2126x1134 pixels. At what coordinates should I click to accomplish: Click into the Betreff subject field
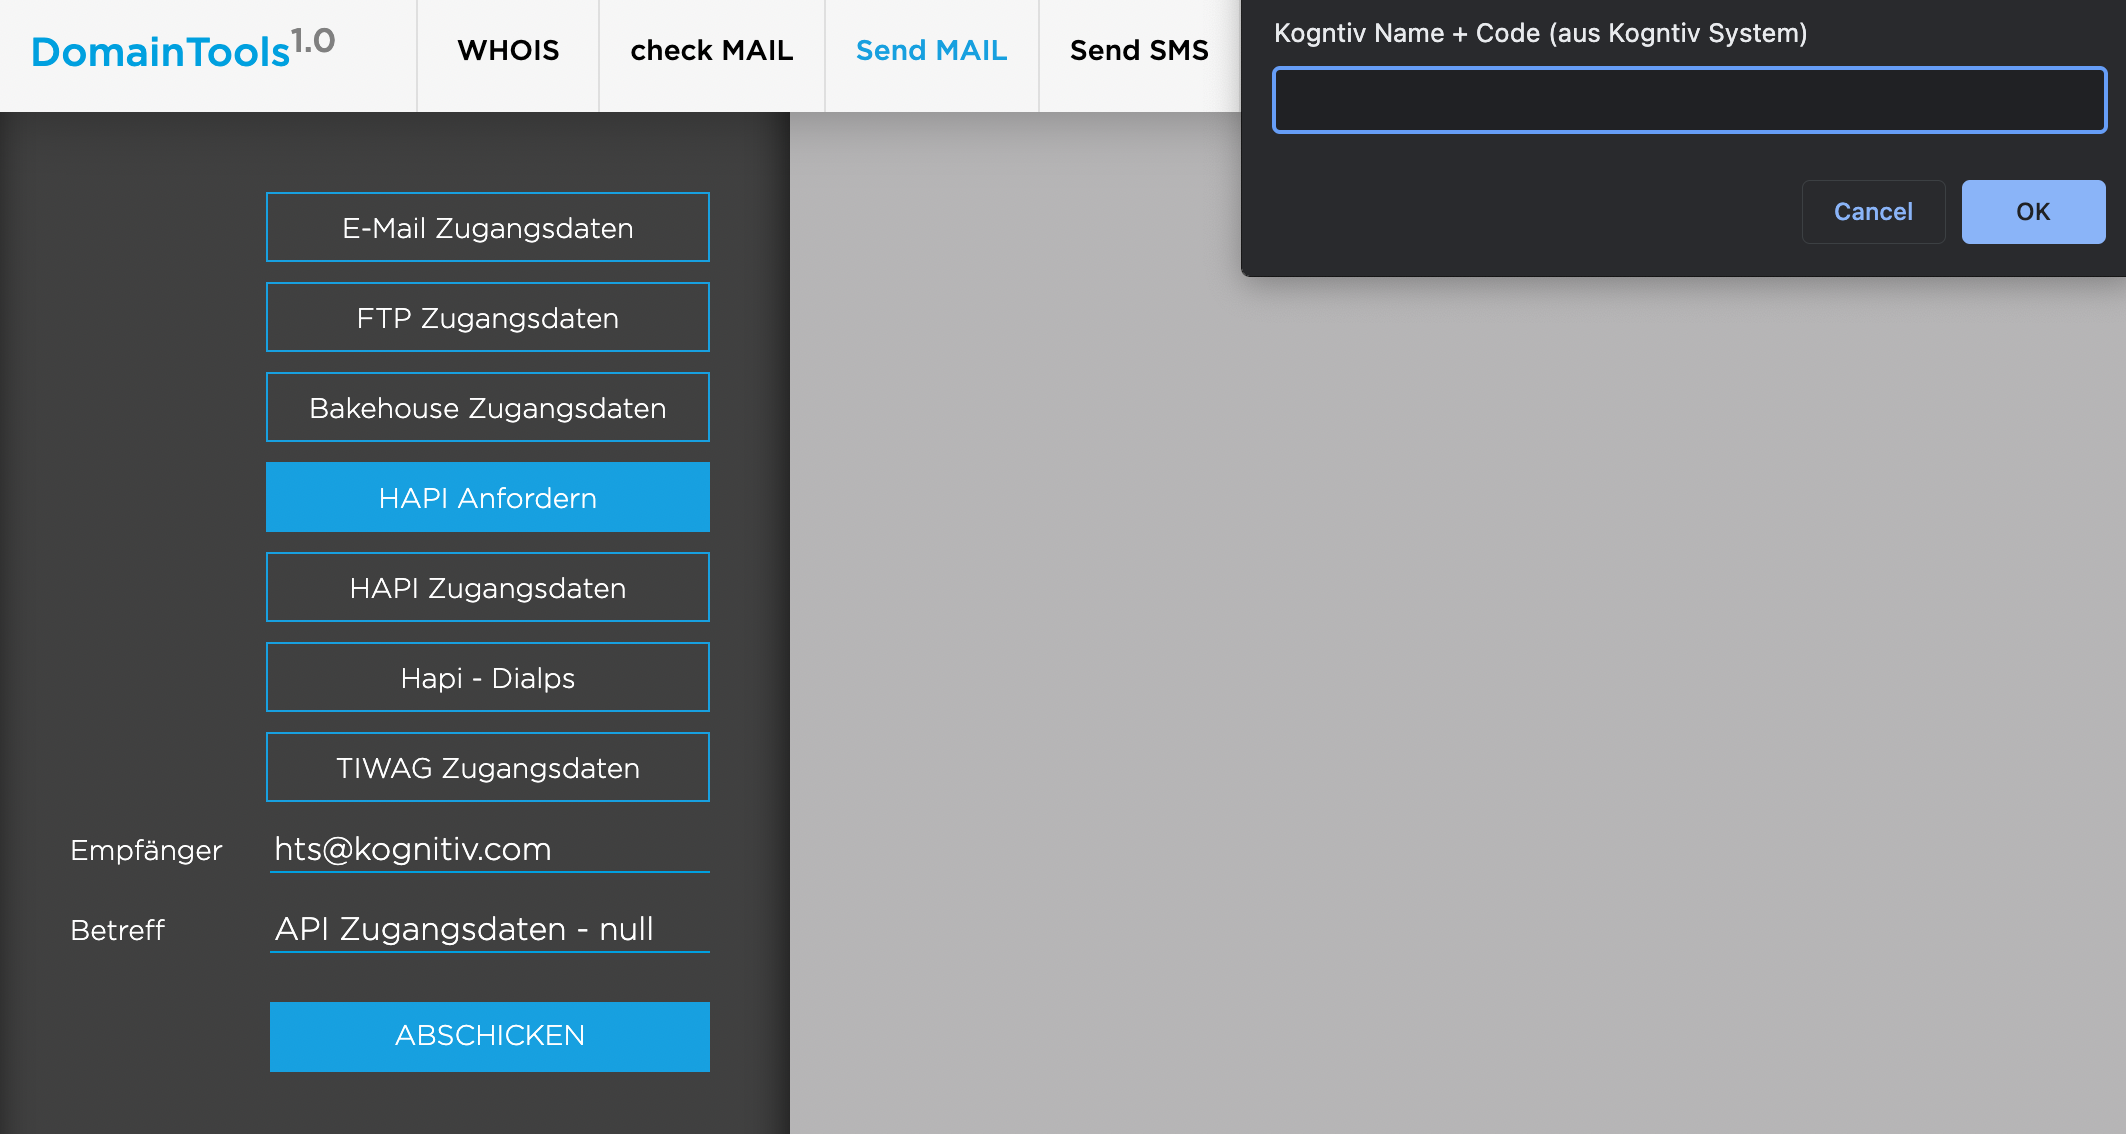coord(489,929)
